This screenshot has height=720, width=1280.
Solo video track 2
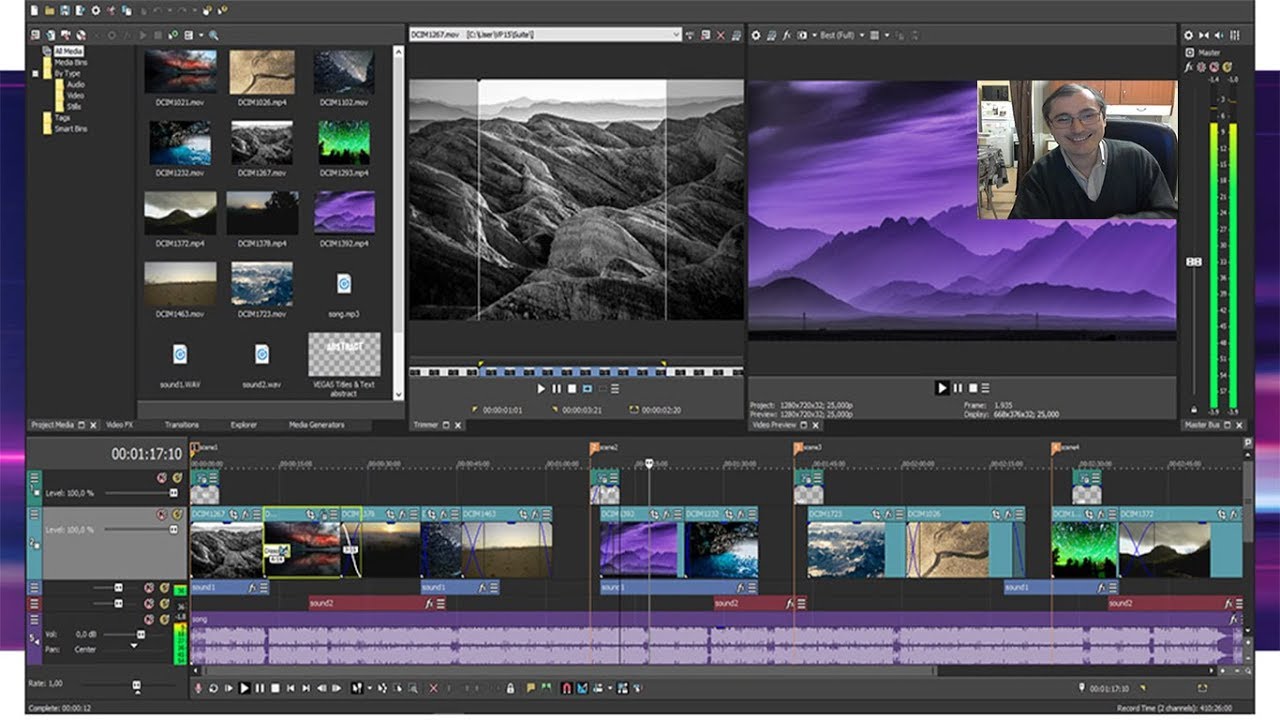point(177,514)
